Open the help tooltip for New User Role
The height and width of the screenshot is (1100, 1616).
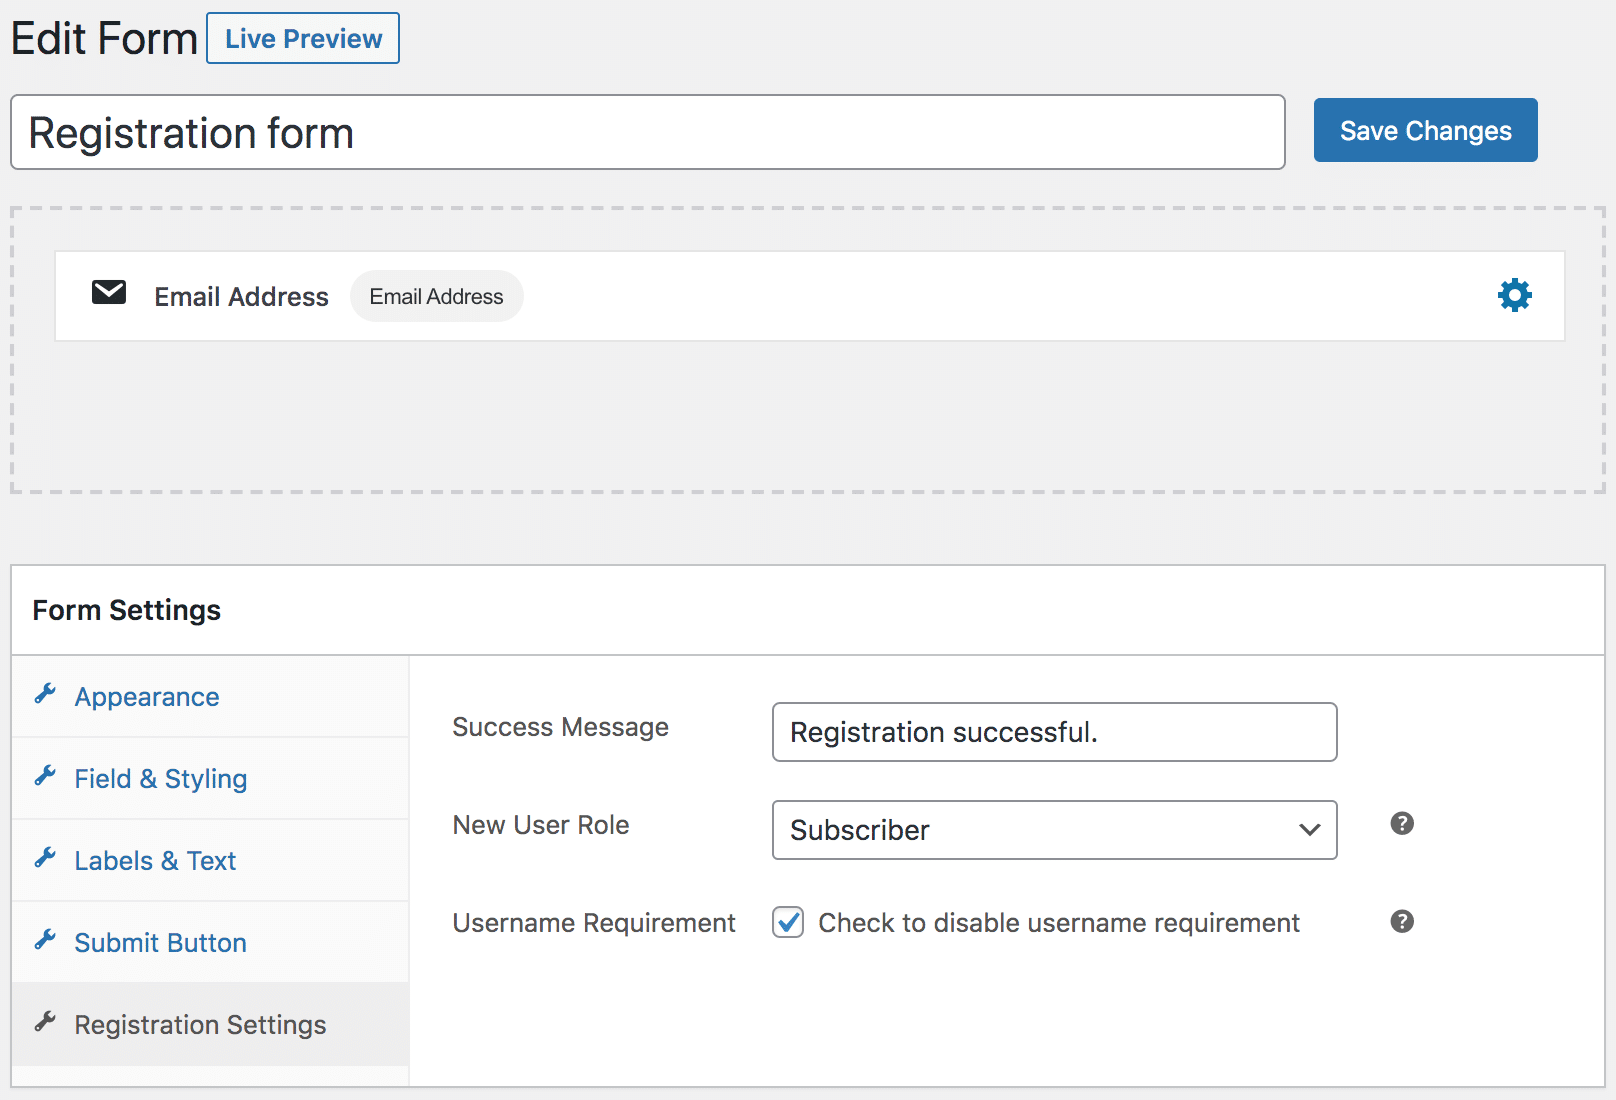(x=1401, y=823)
